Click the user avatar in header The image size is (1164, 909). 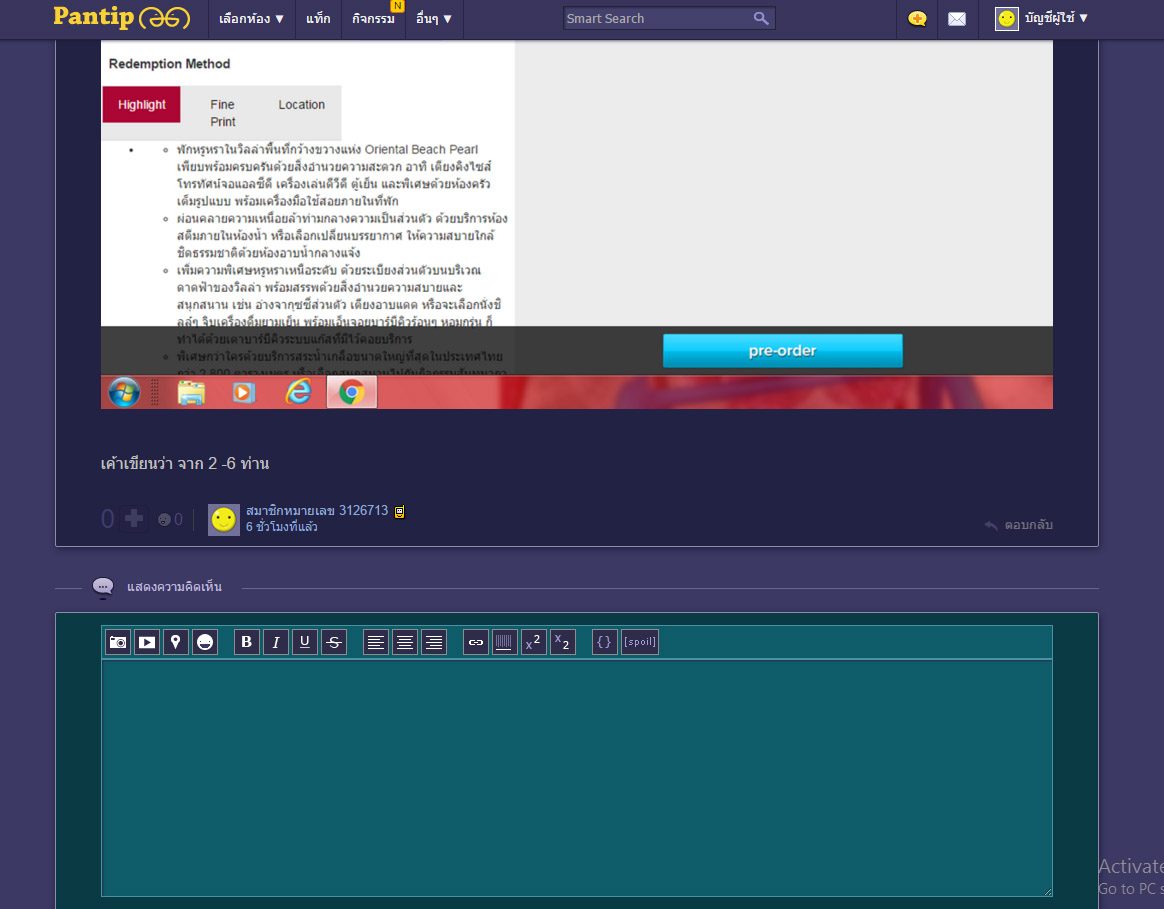point(1006,19)
